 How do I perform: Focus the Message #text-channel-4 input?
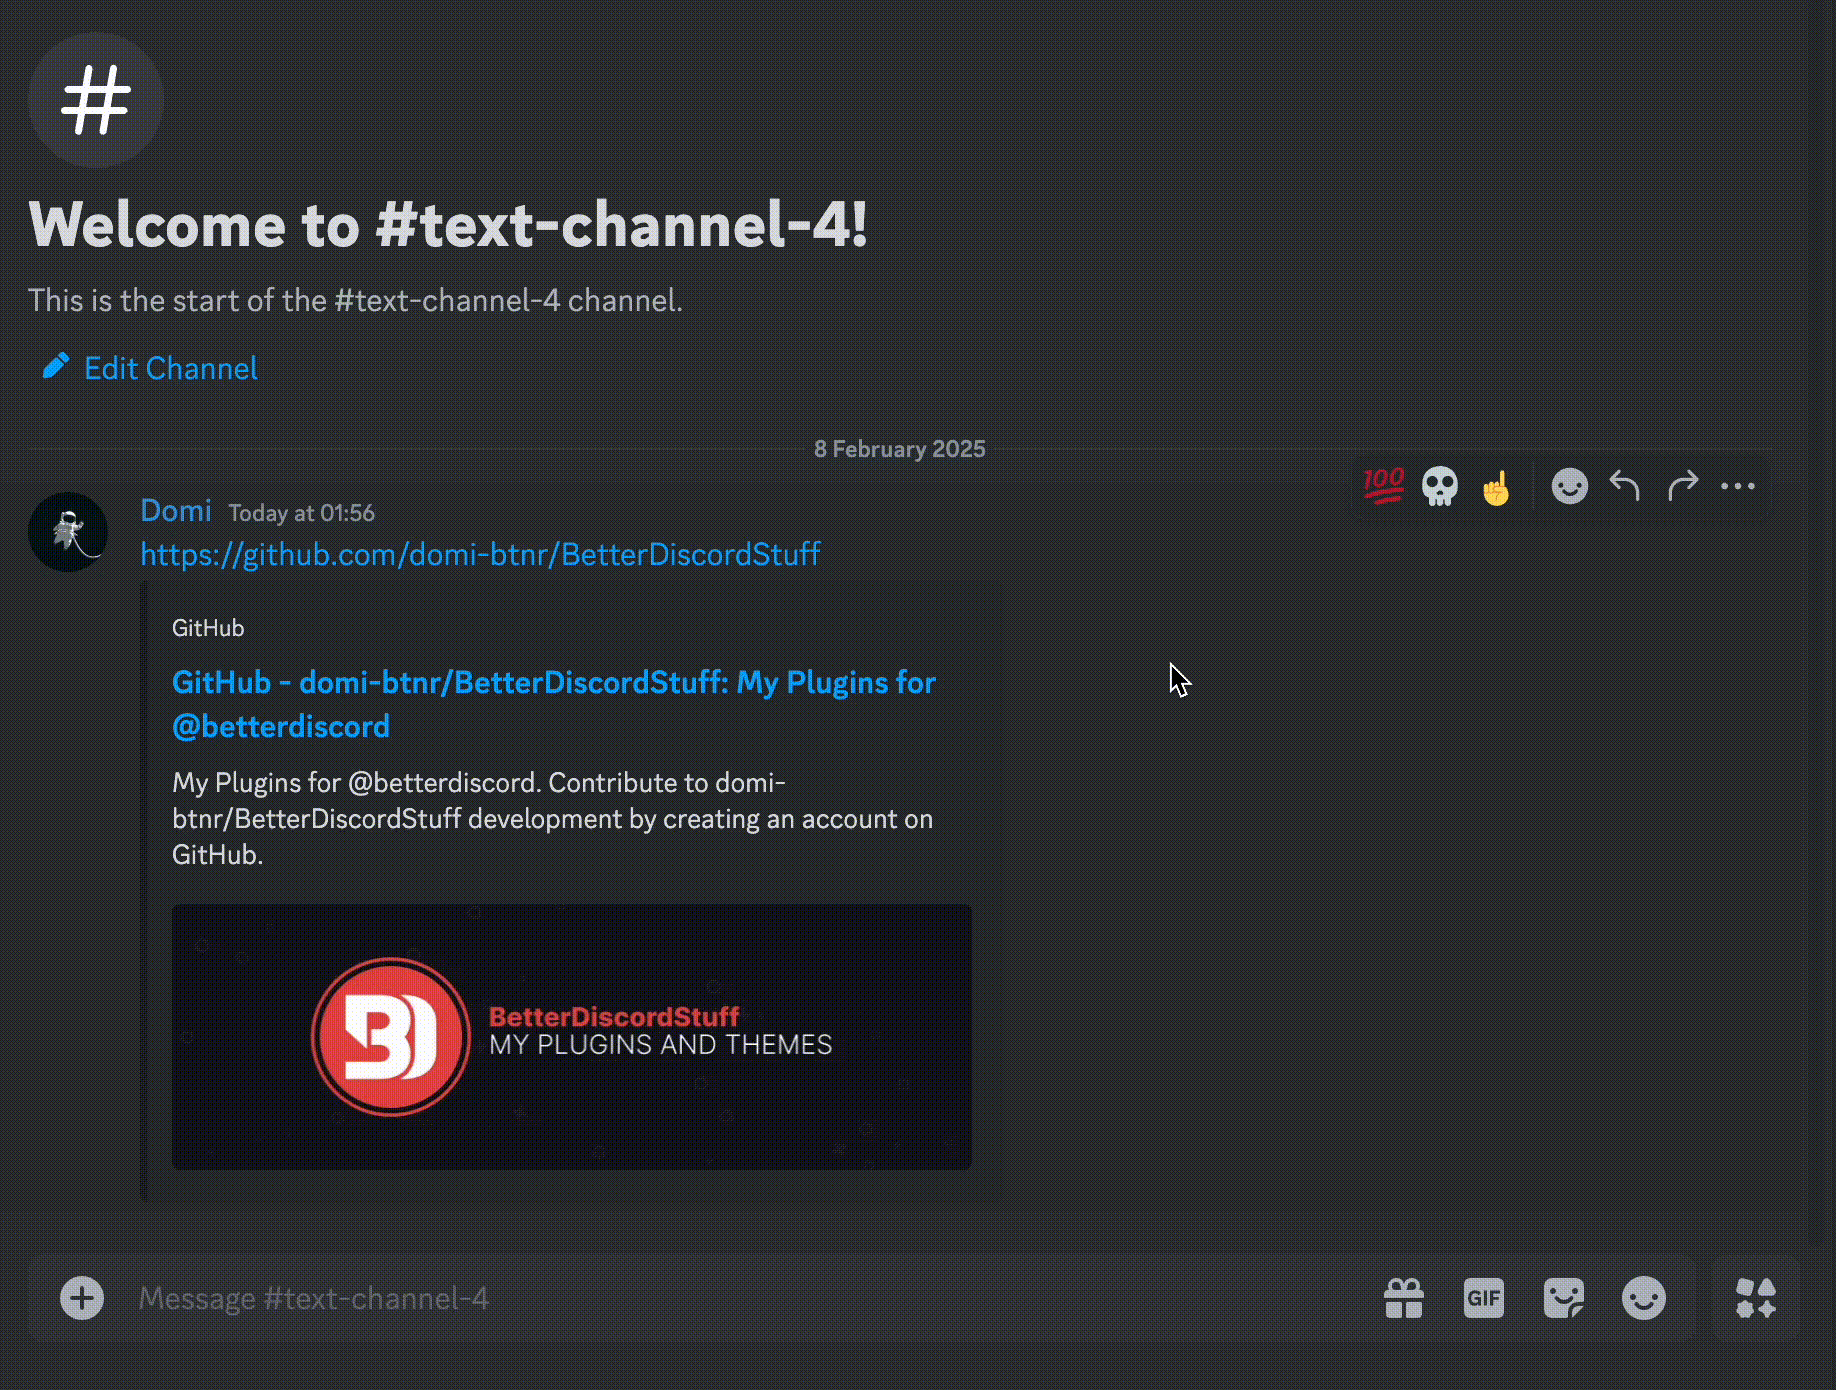coord(700,1298)
